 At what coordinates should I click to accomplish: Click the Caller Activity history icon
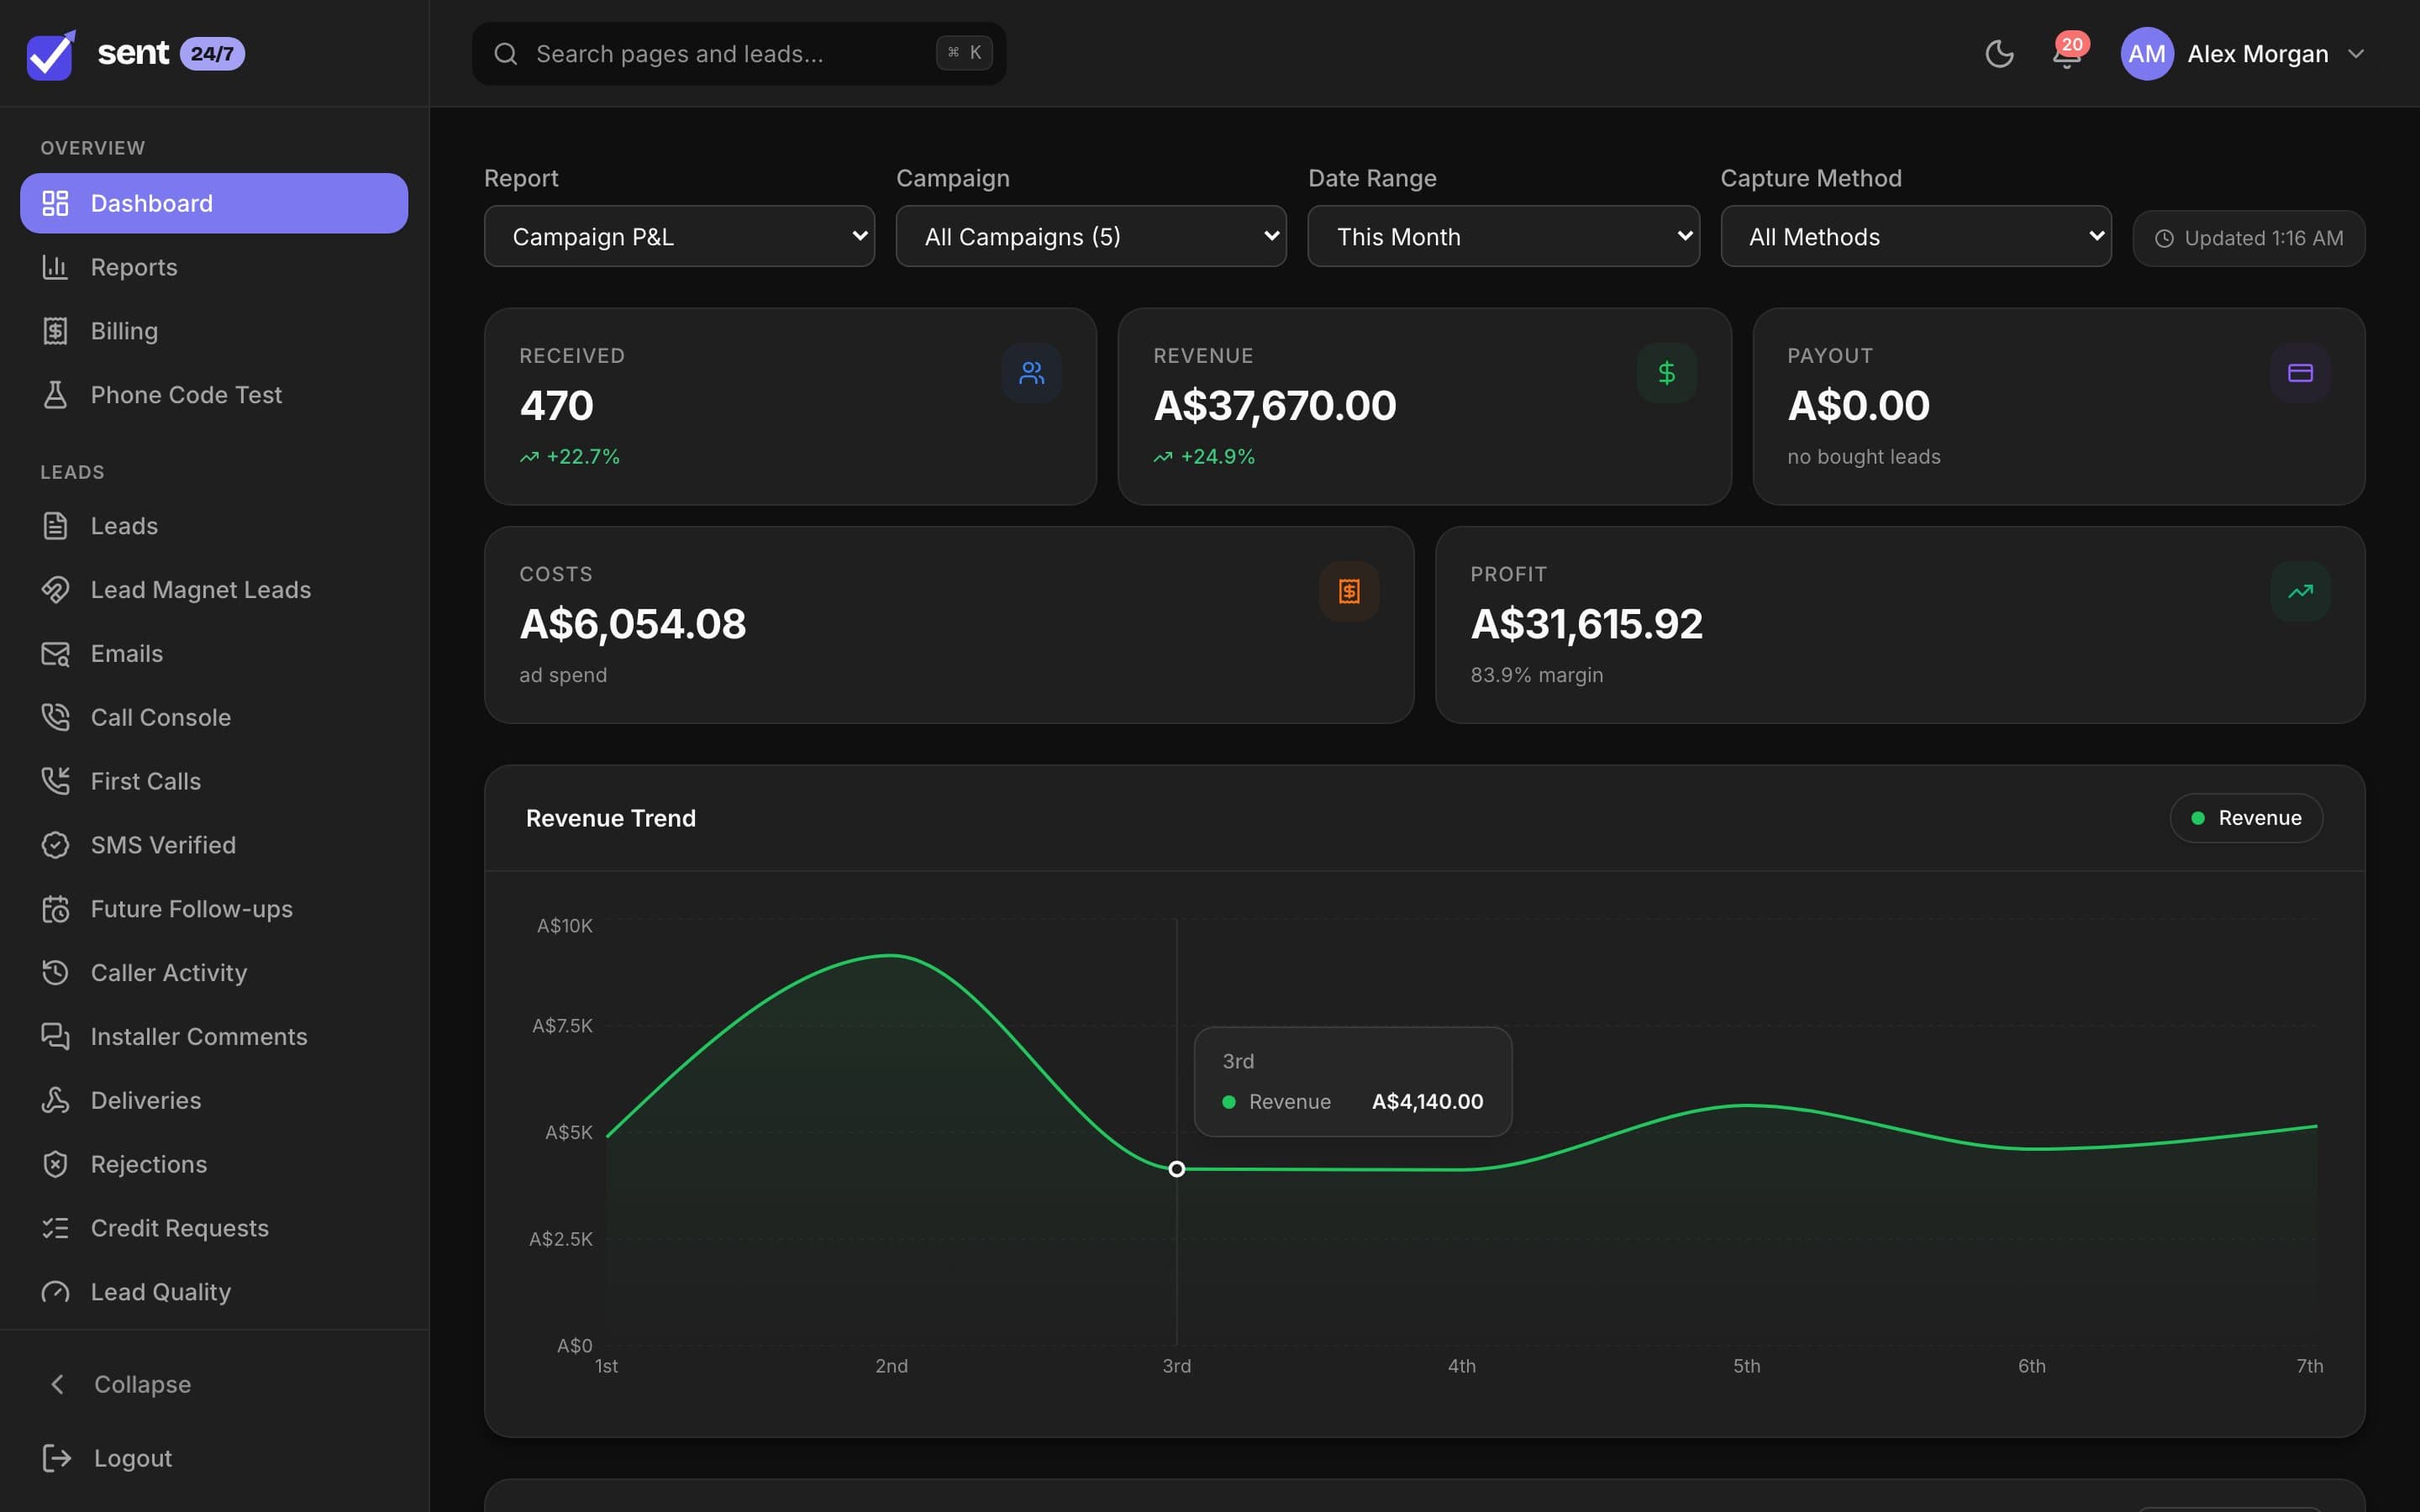point(56,973)
